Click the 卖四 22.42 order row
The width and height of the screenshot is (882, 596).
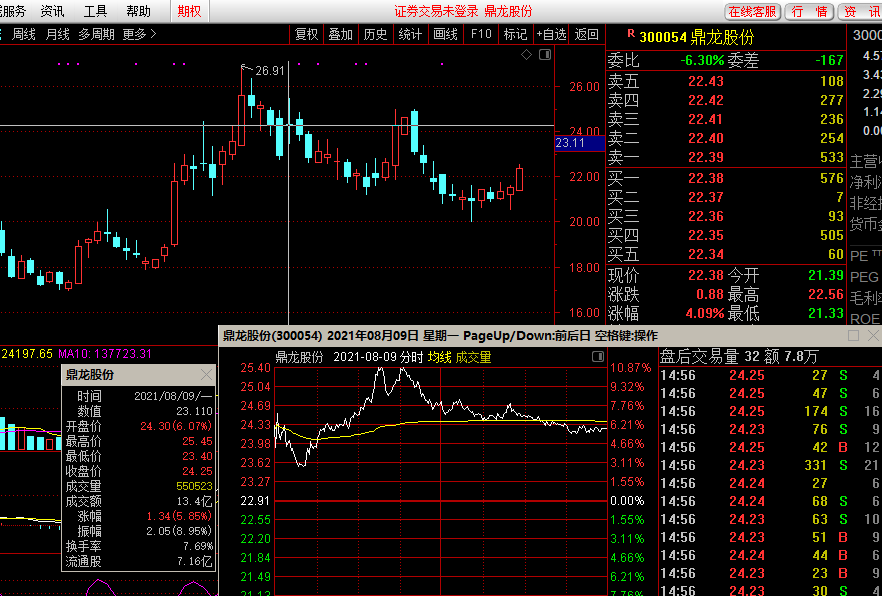tap(725, 101)
